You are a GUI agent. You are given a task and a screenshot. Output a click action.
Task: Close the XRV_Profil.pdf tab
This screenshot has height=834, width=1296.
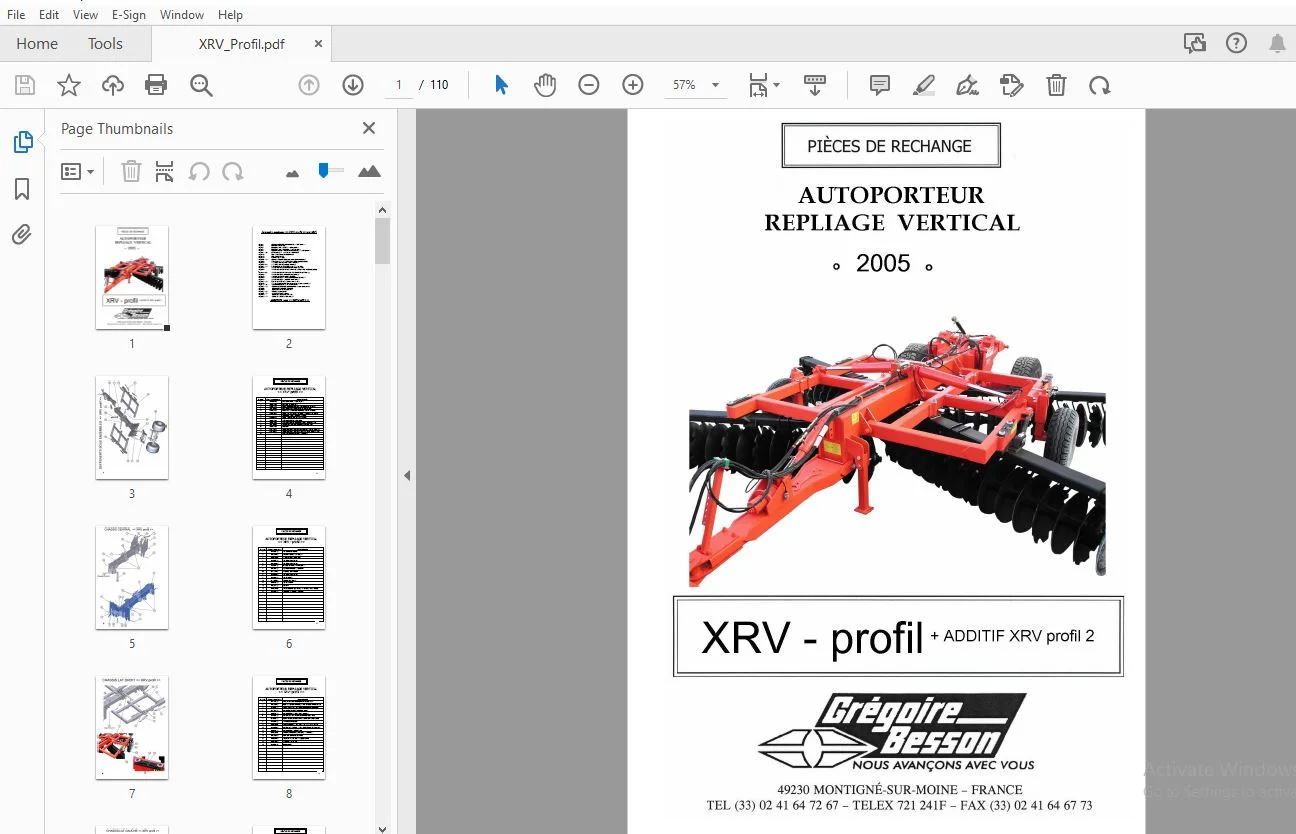(x=319, y=44)
